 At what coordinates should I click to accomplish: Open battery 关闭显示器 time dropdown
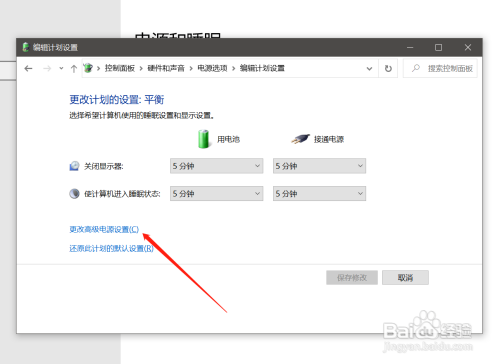tap(216, 166)
